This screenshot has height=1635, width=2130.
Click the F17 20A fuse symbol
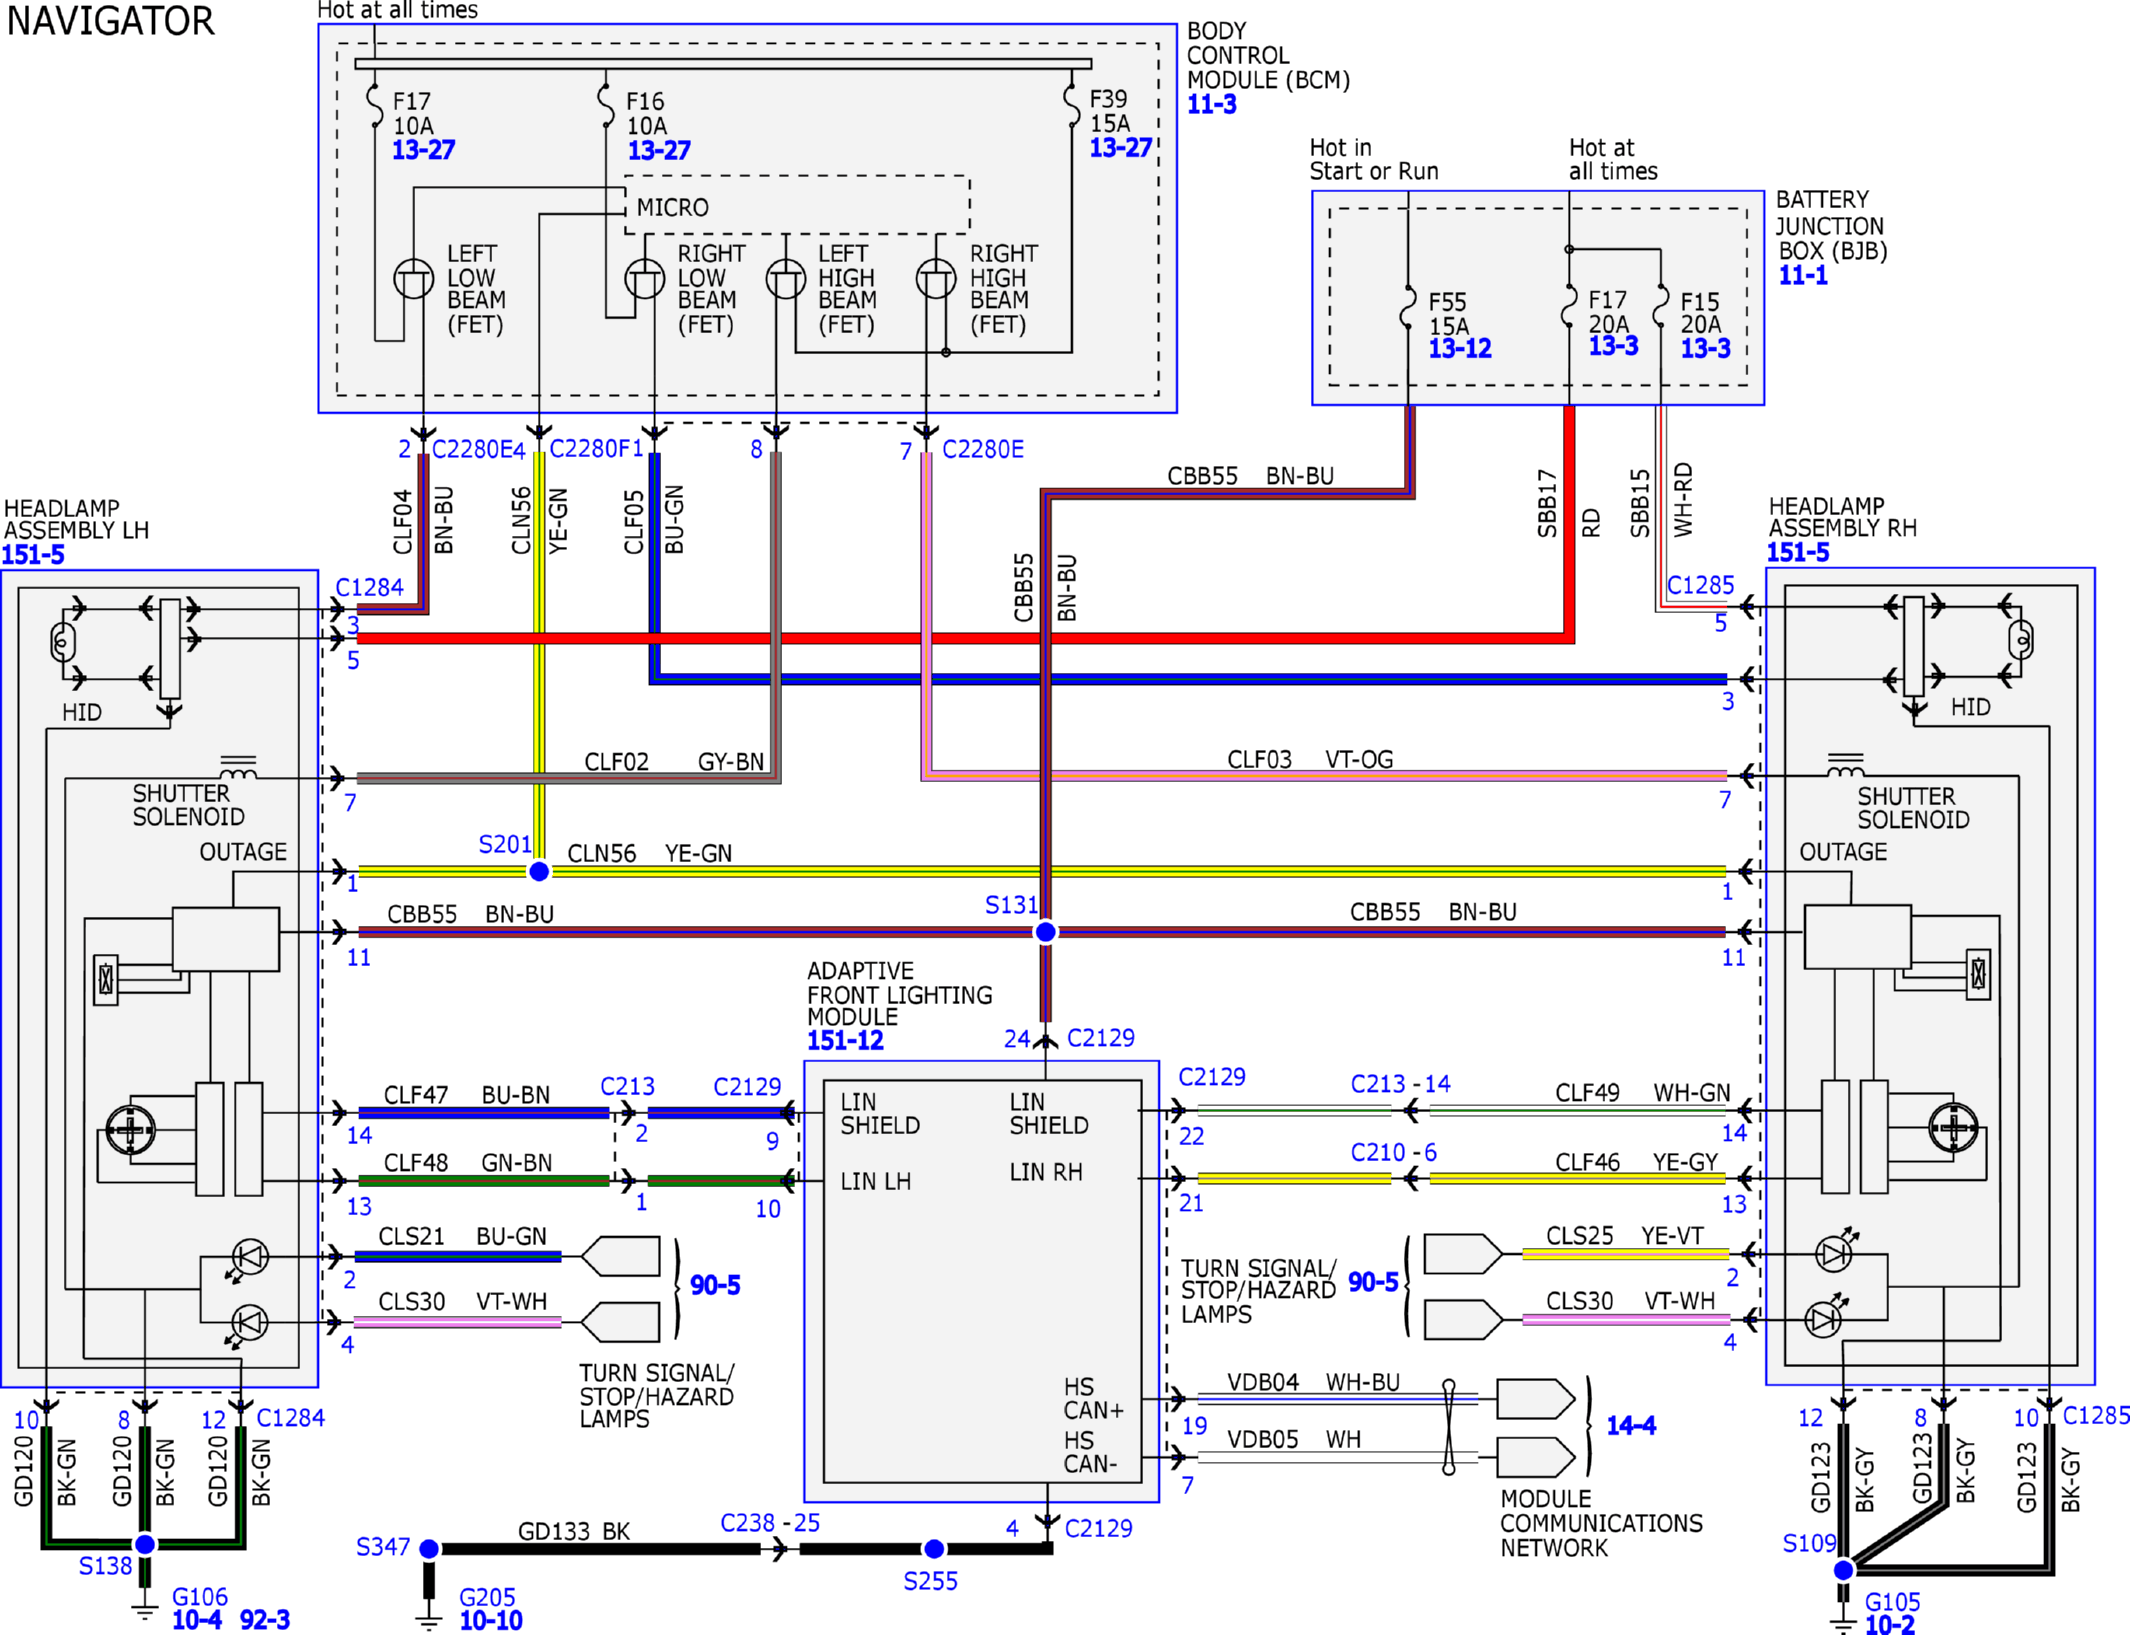[1569, 307]
